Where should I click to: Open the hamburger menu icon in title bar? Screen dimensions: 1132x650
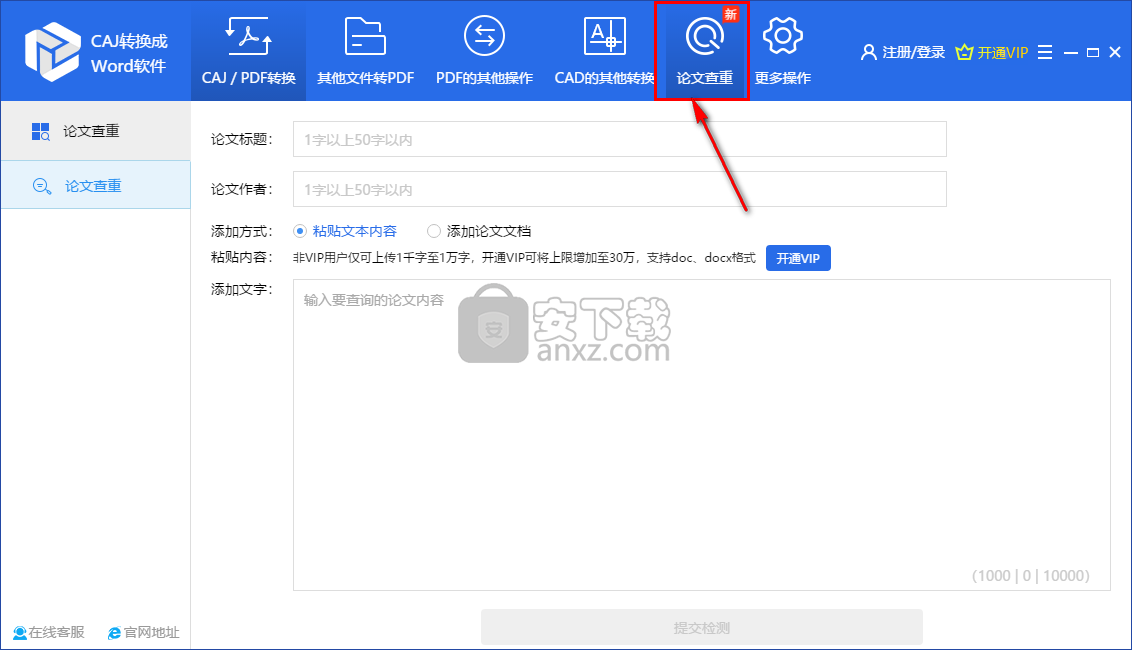tap(1045, 52)
